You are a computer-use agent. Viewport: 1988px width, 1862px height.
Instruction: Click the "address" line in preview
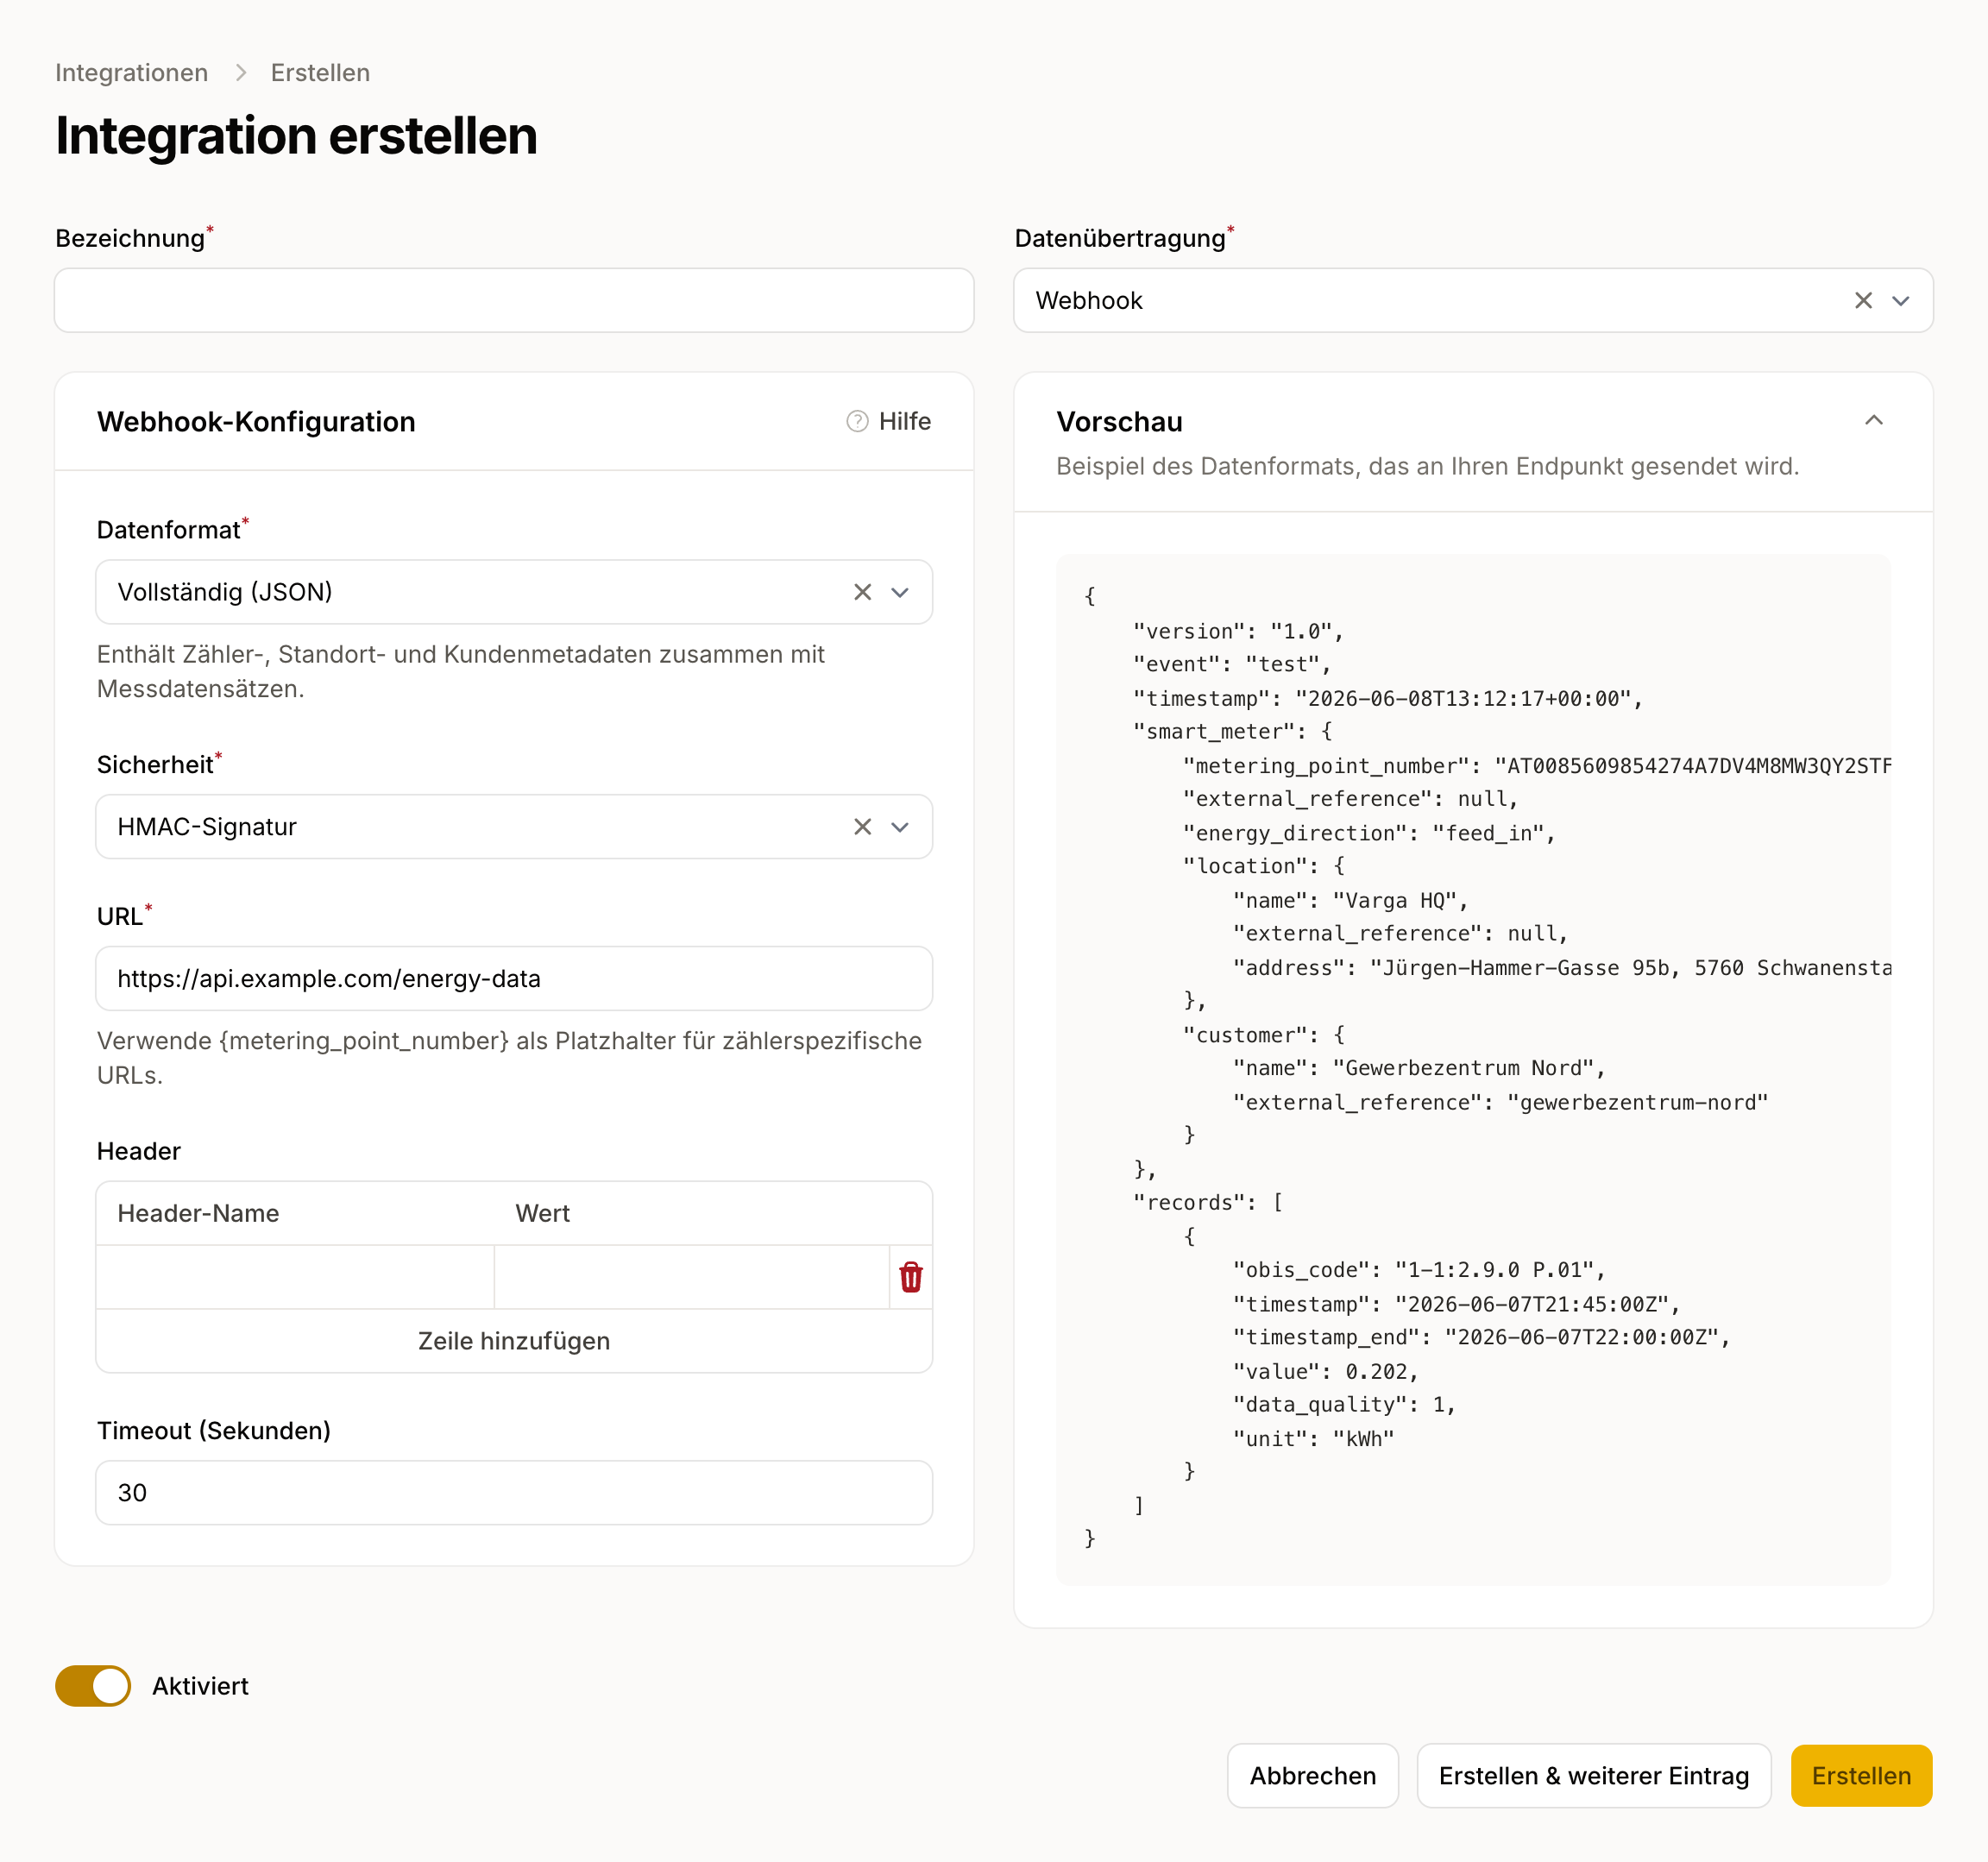tap(1561, 968)
